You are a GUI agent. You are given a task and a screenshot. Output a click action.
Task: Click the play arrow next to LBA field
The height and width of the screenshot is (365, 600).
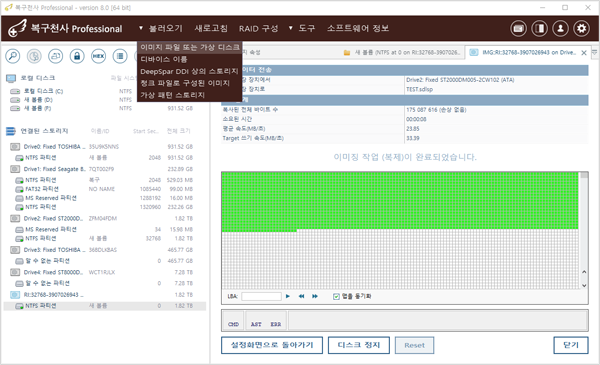tap(288, 296)
